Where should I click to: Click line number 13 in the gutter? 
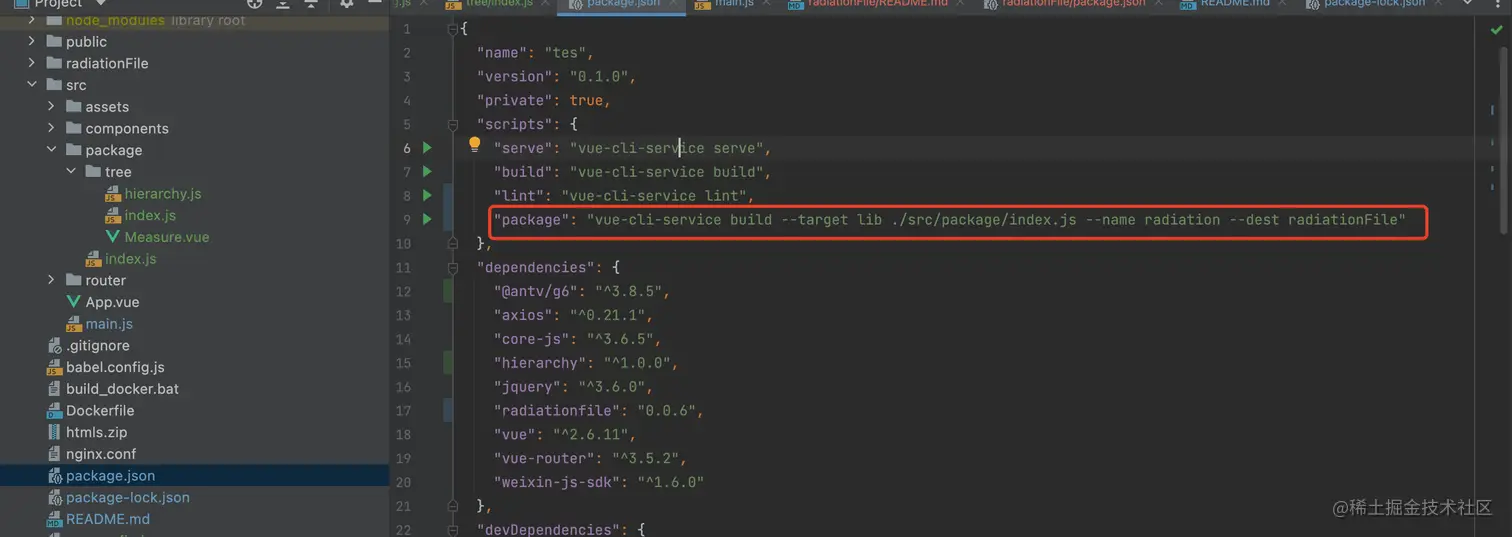click(403, 315)
